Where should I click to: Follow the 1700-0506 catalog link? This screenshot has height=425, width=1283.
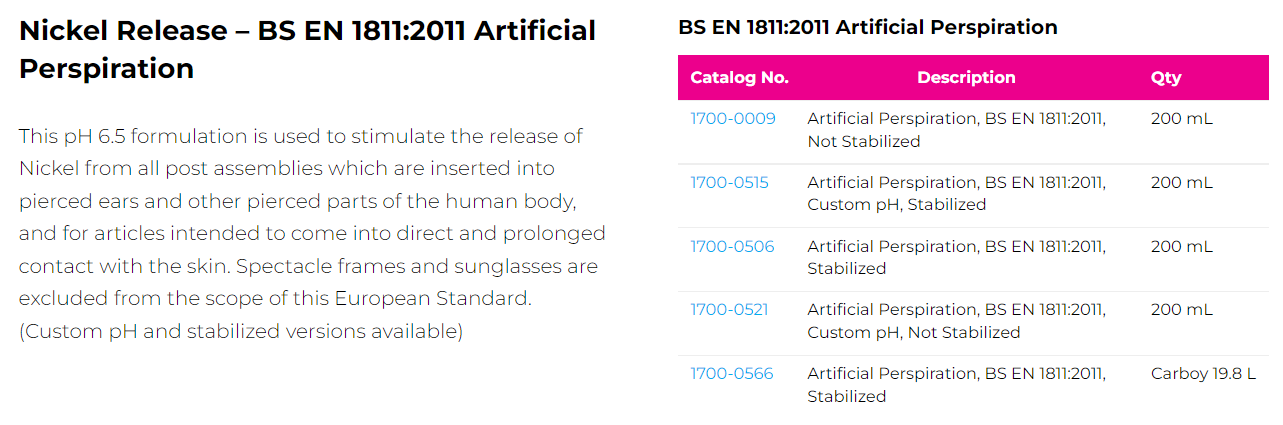(x=732, y=247)
